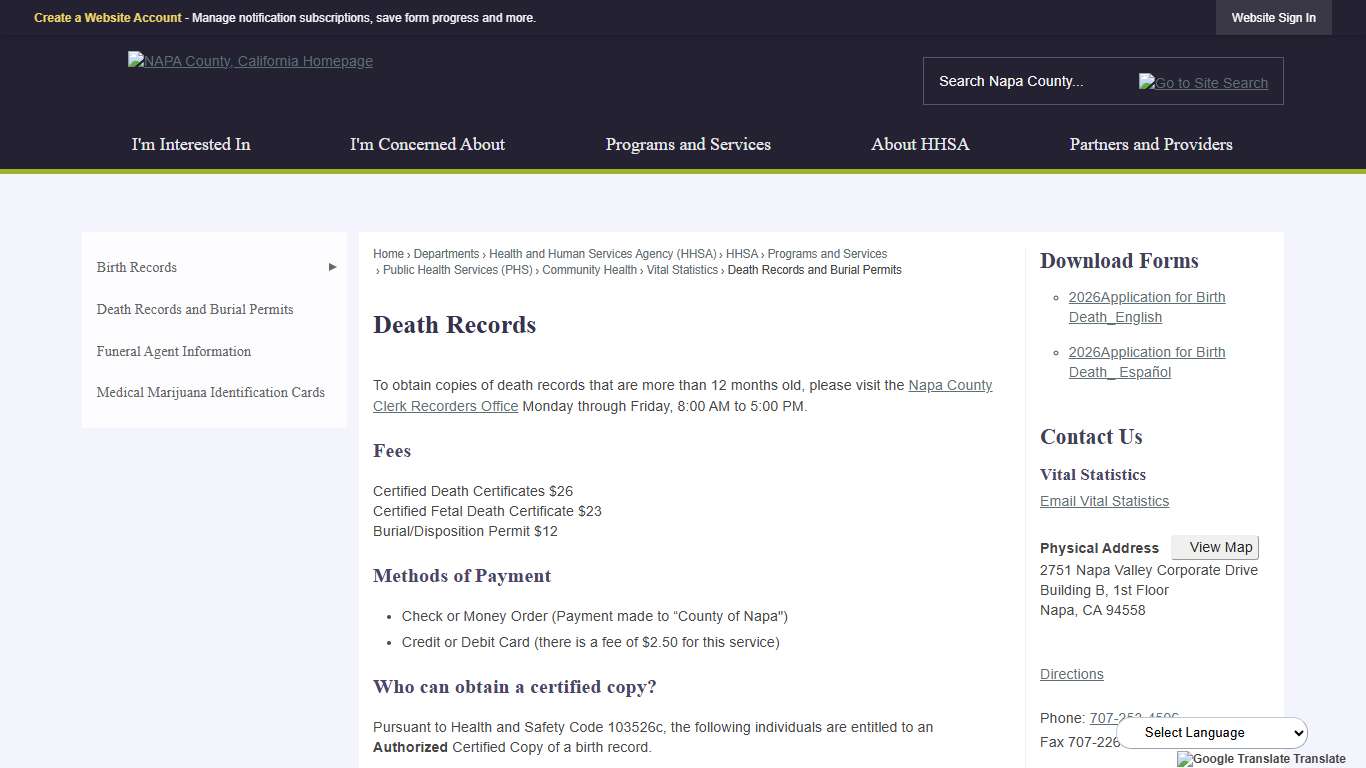The width and height of the screenshot is (1366, 768).
Task: Click the Go to Site Search icon
Action: click(1203, 82)
